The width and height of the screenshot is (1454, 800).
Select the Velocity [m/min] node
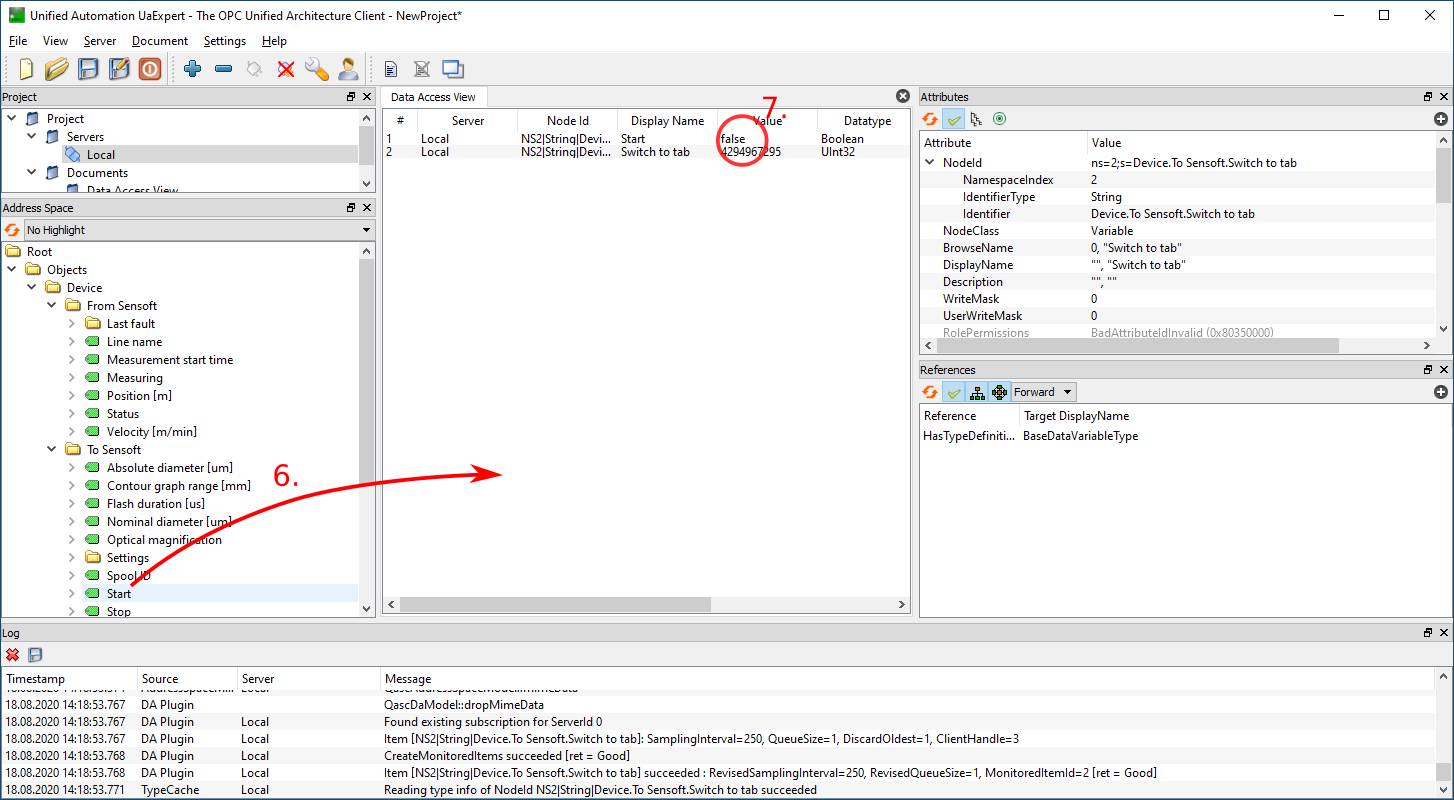(x=152, y=432)
